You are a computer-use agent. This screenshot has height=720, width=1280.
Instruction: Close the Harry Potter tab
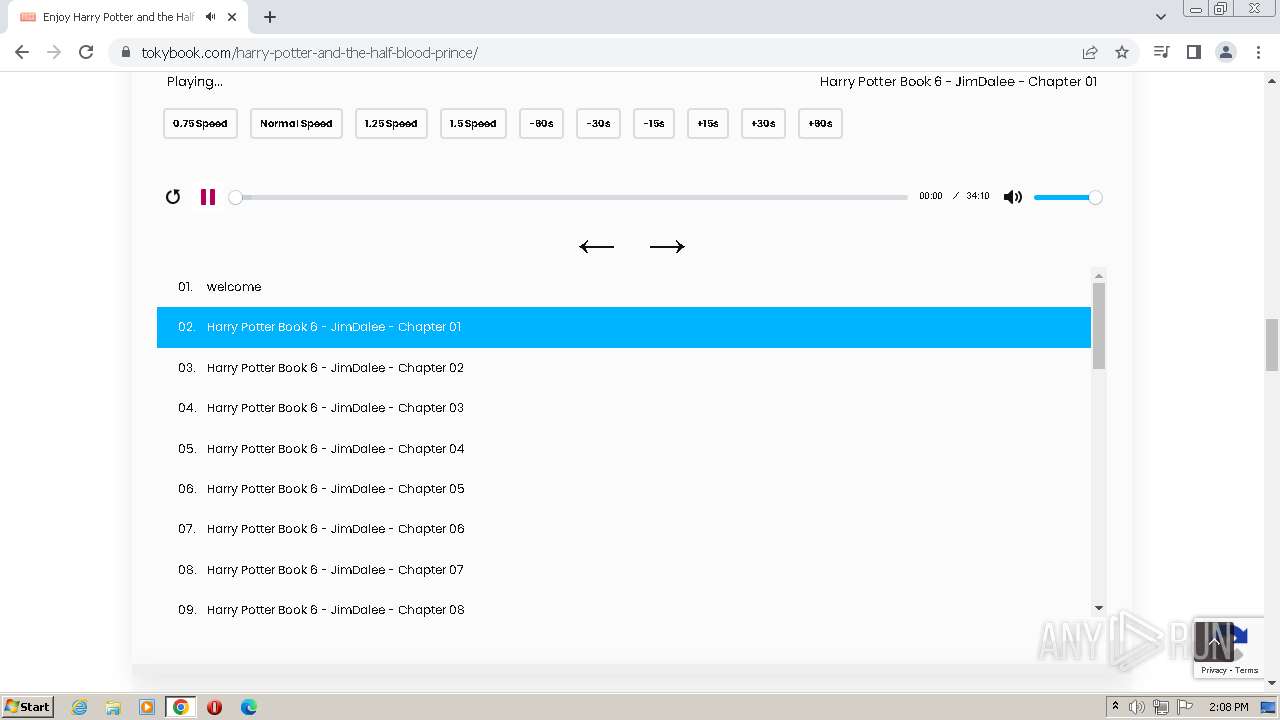coord(233,17)
